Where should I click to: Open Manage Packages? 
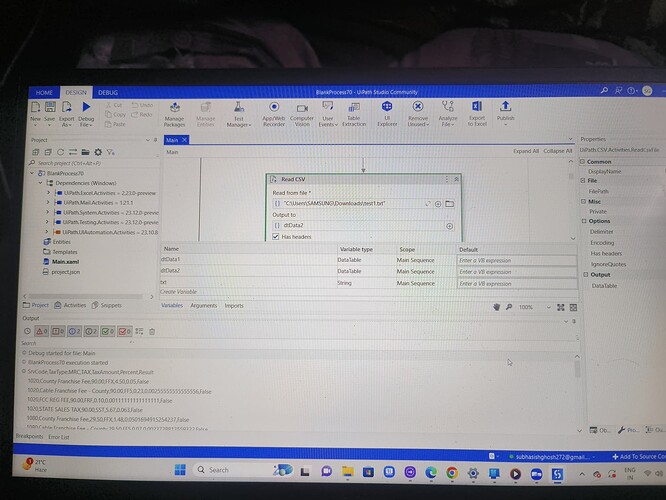pos(175,114)
